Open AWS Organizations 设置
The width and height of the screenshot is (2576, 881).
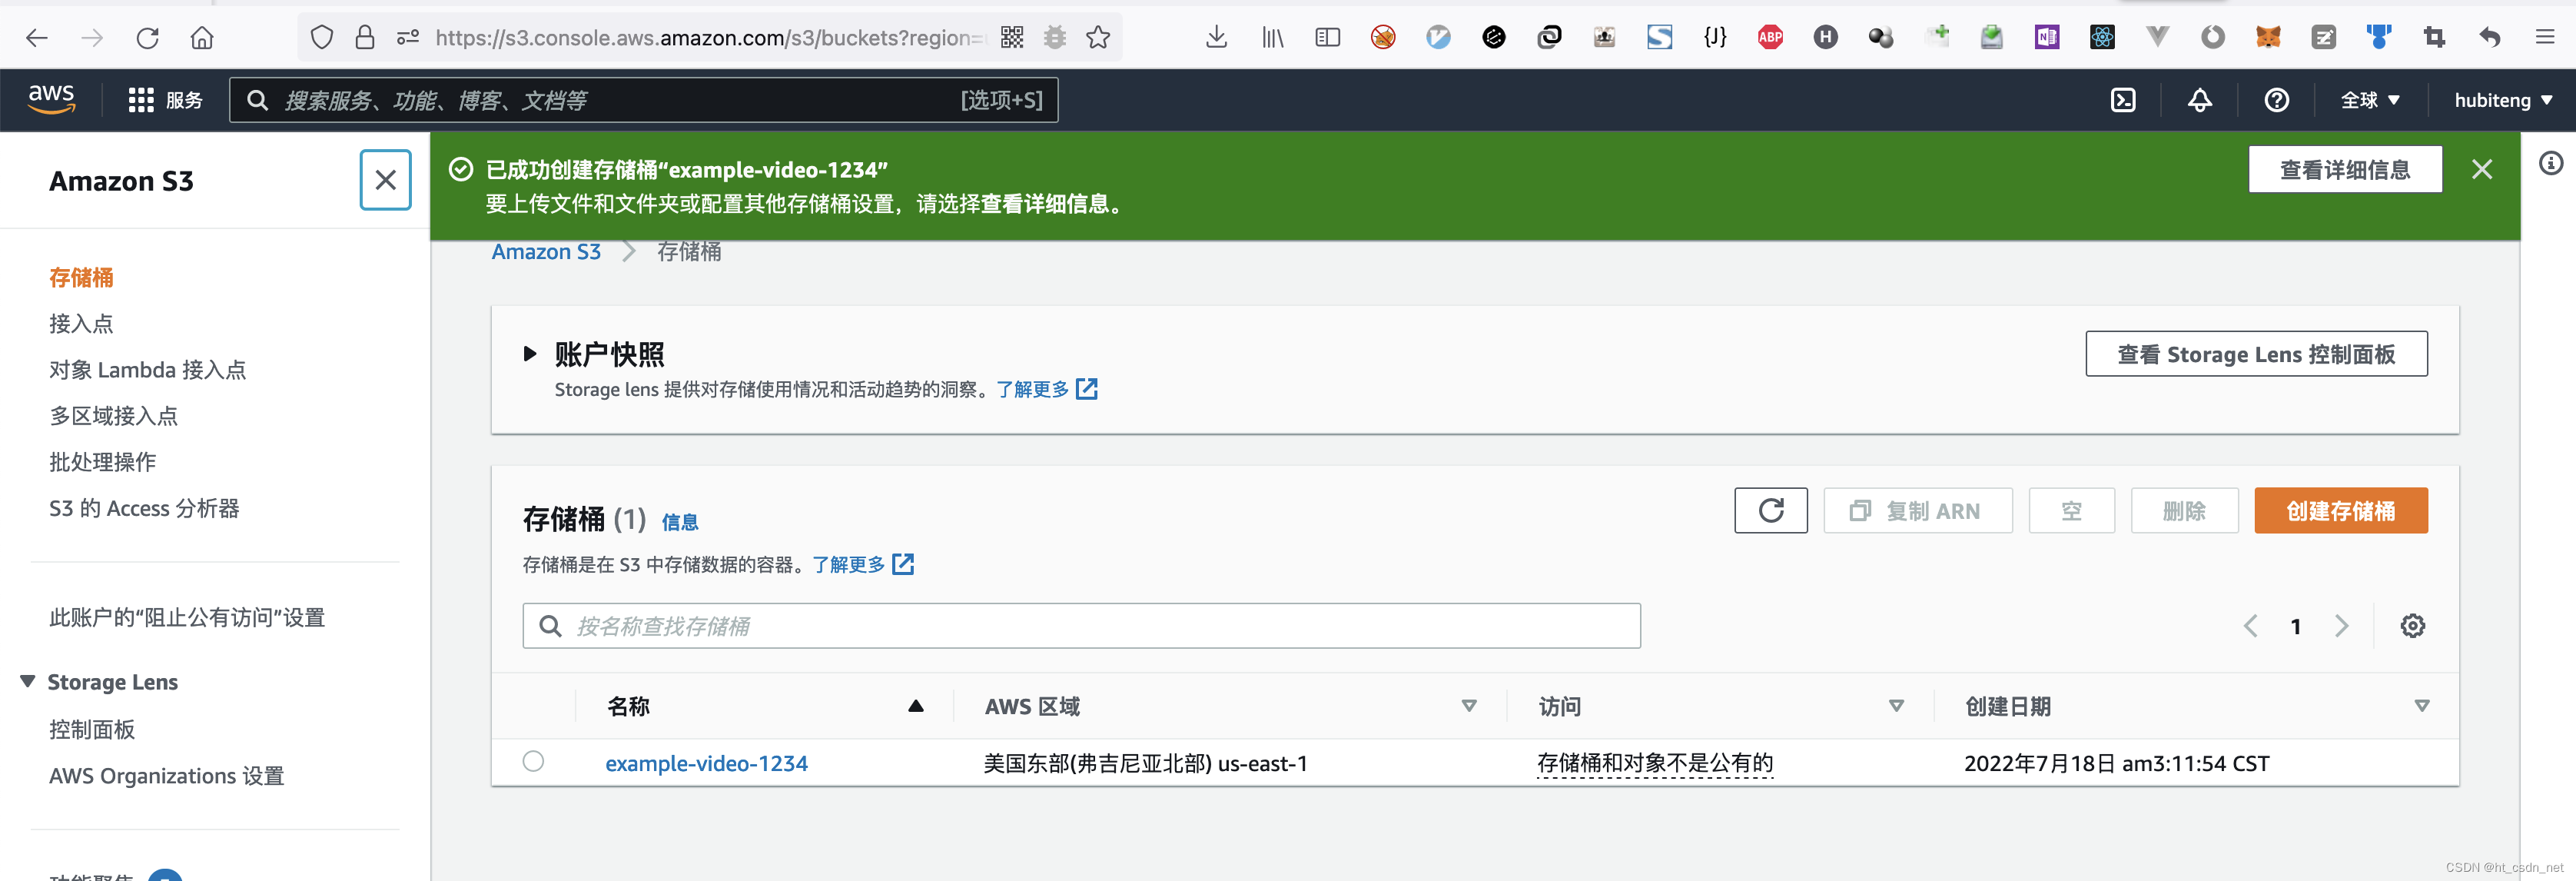click(x=166, y=775)
